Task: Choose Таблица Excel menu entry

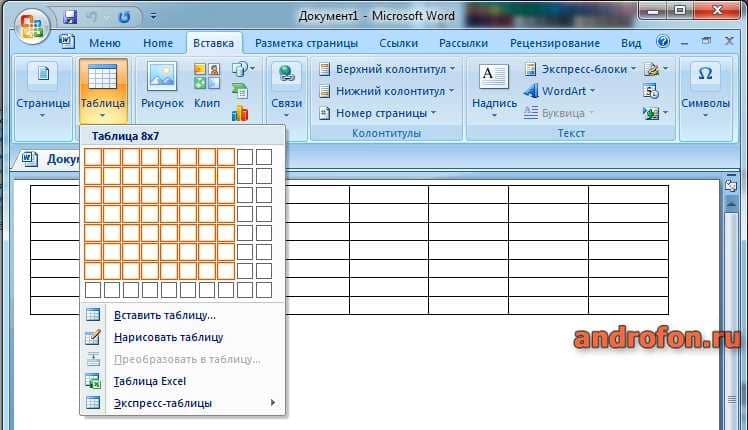Action: pos(183,381)
